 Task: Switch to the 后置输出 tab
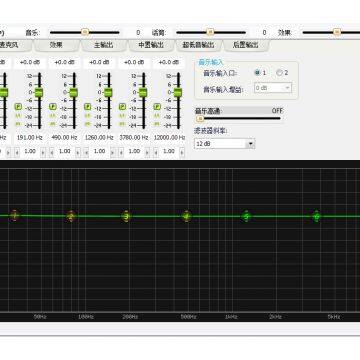[x=246, y=45]
